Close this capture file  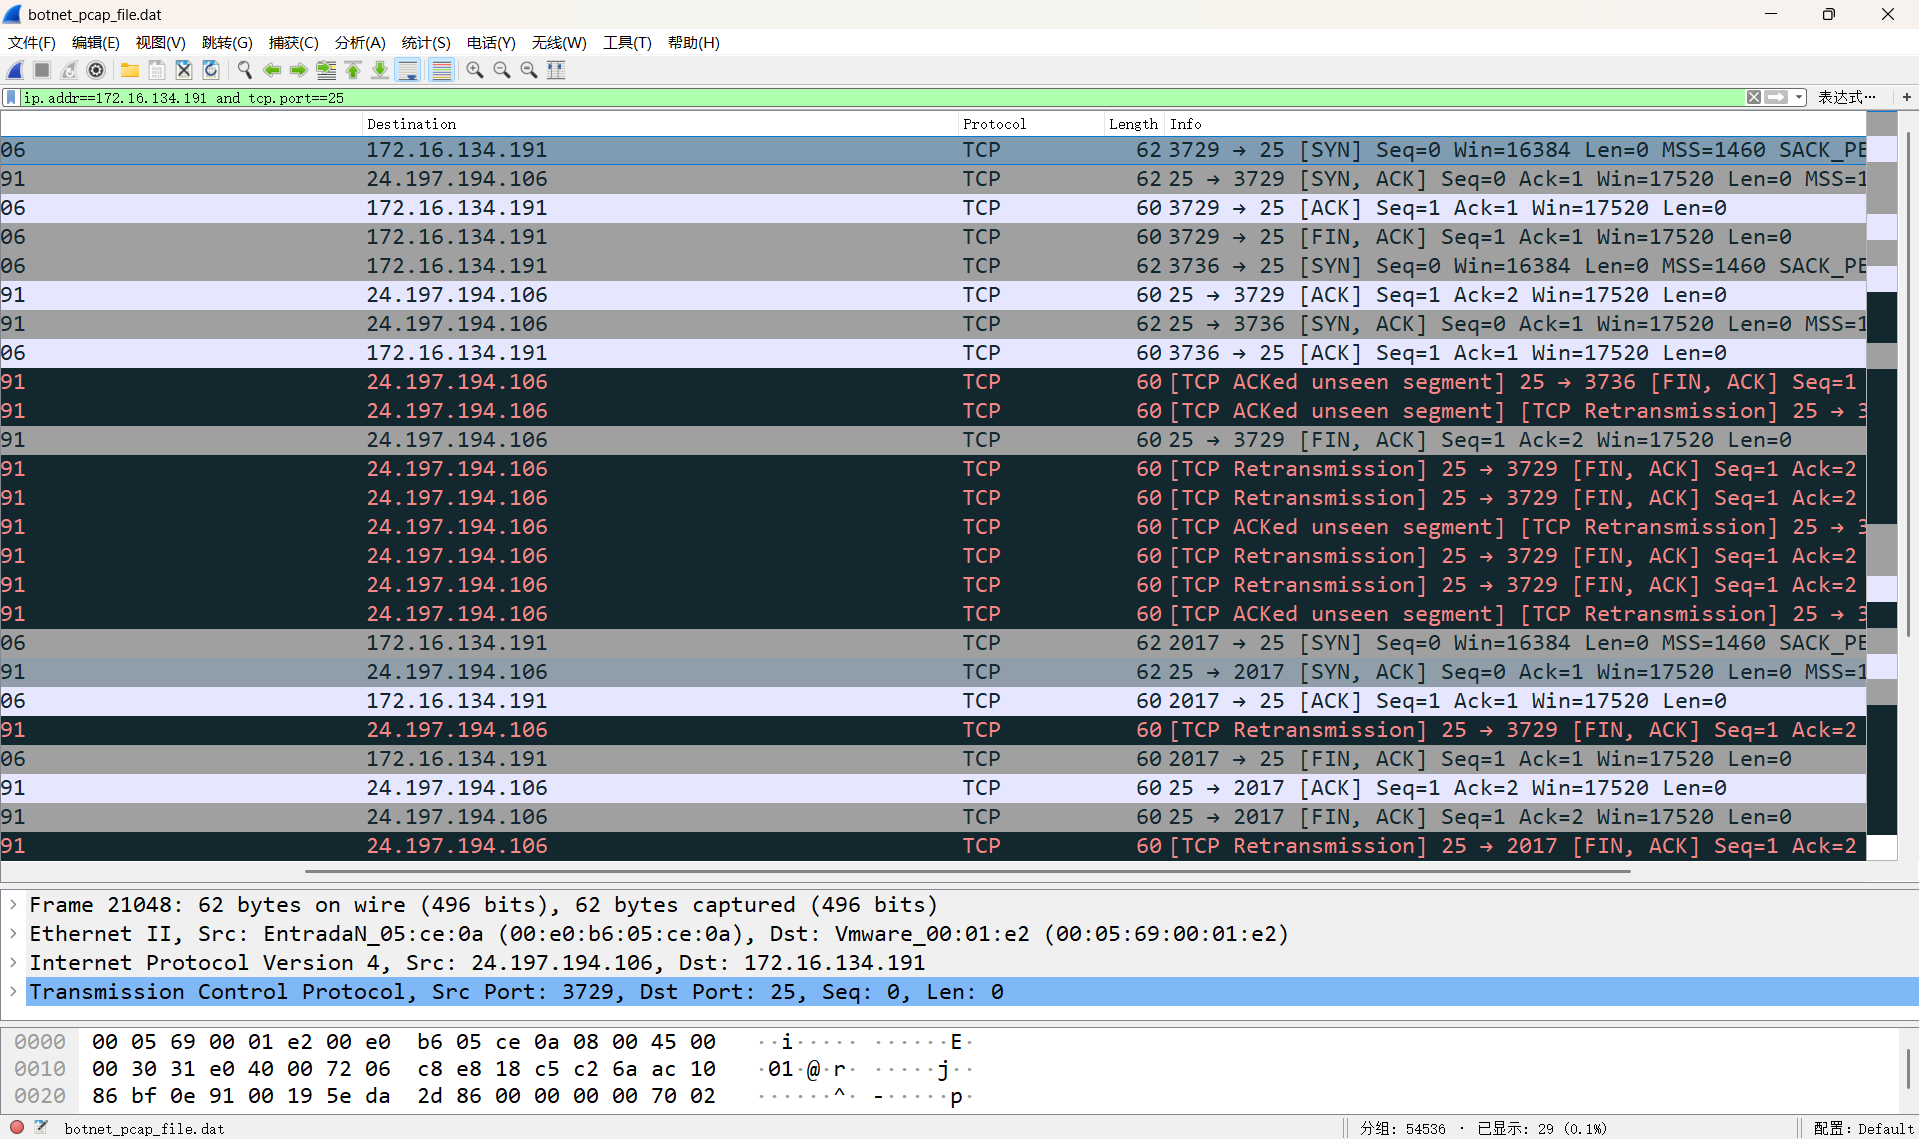click(x=184, y=70)
